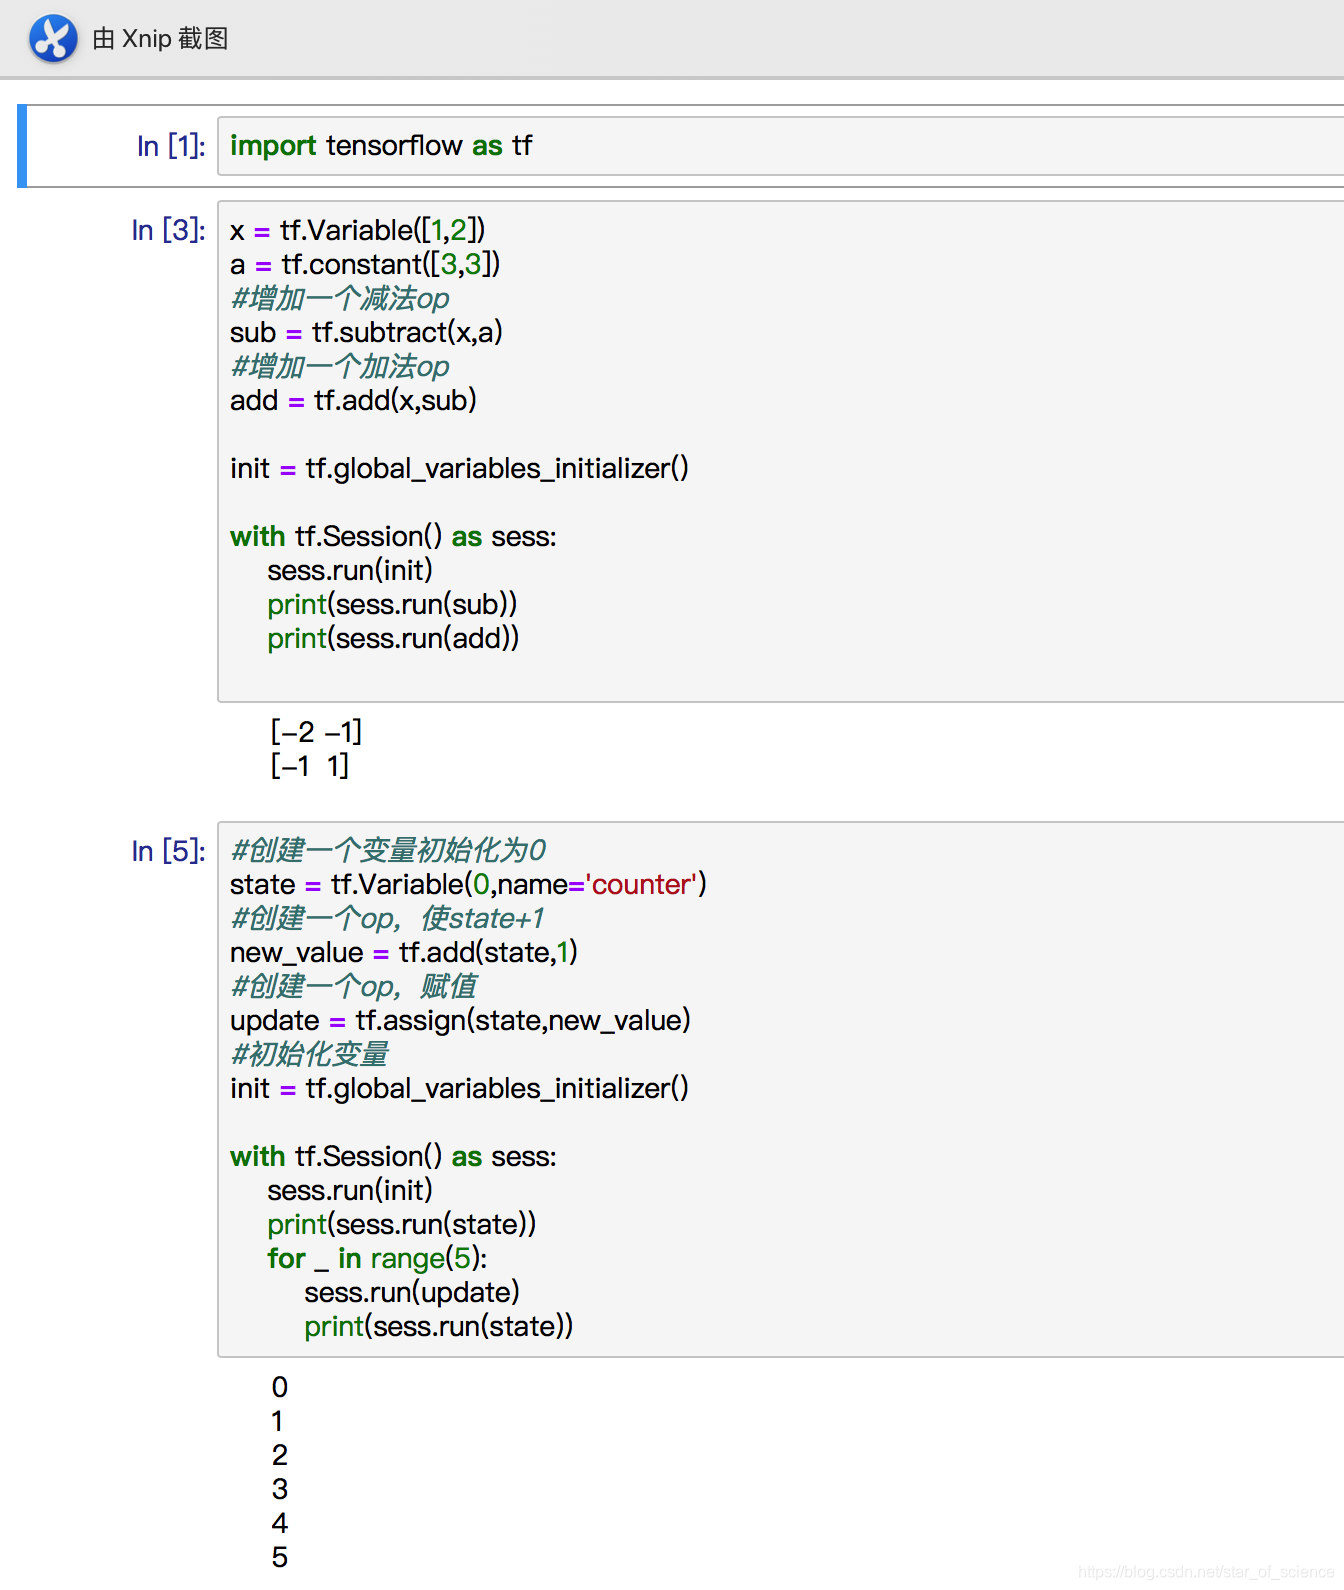Click 'sess.run(init)' in cell In [3]
1344x1590 pixels.
[x=350, y=570]
